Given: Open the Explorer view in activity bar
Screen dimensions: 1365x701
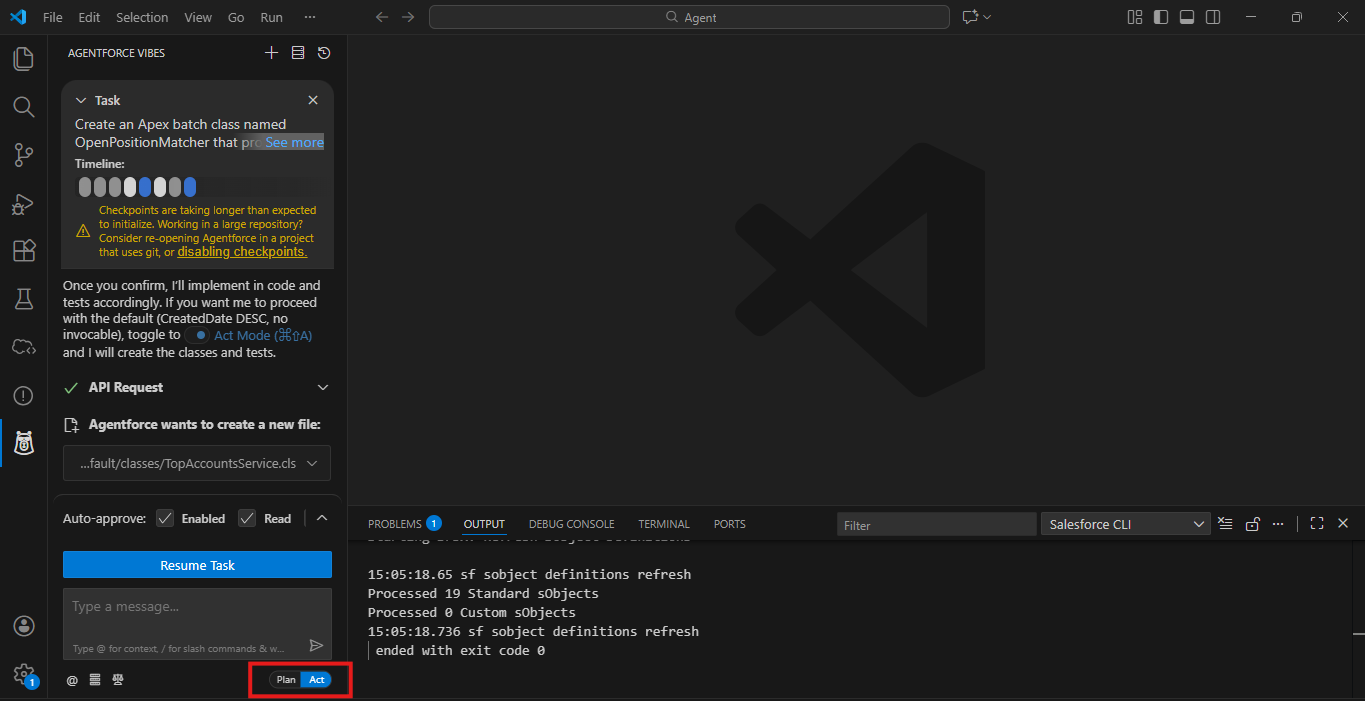Looking at the screenshot, I should [x=23, y=59].
